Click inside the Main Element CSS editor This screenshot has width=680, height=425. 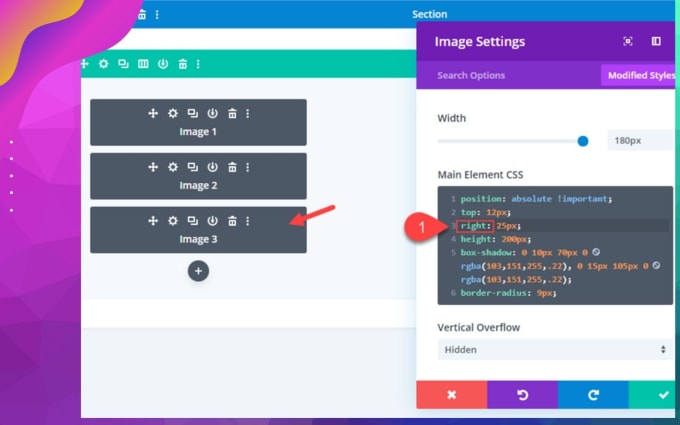click(555, 245)
